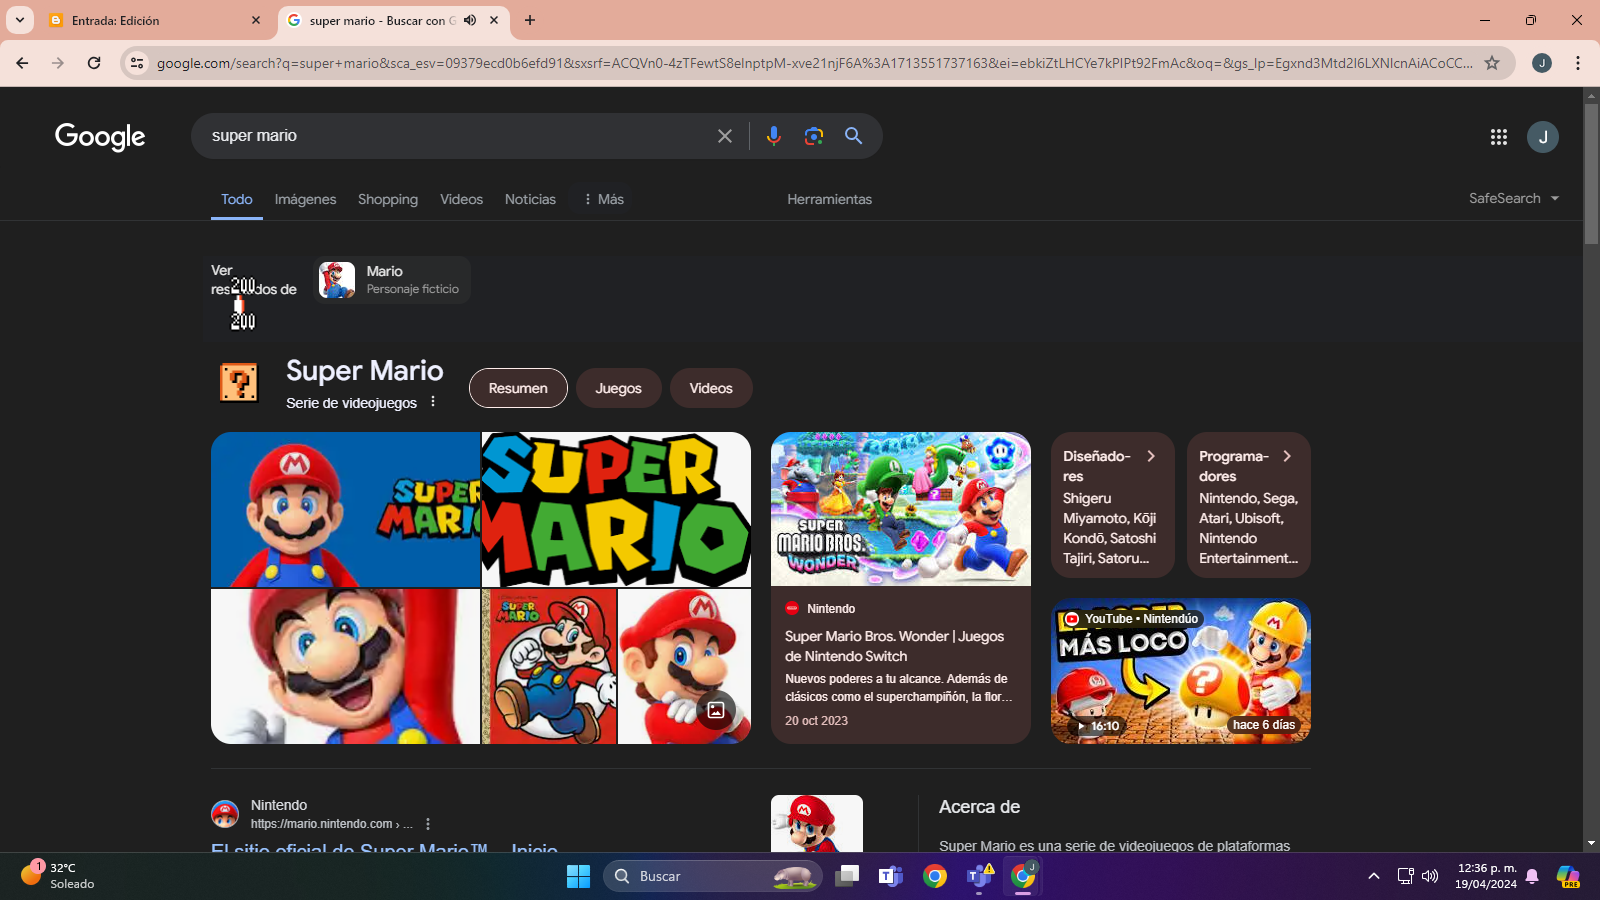
Task: Select the Imágenes search tab
Action: [x=305, y=199]
